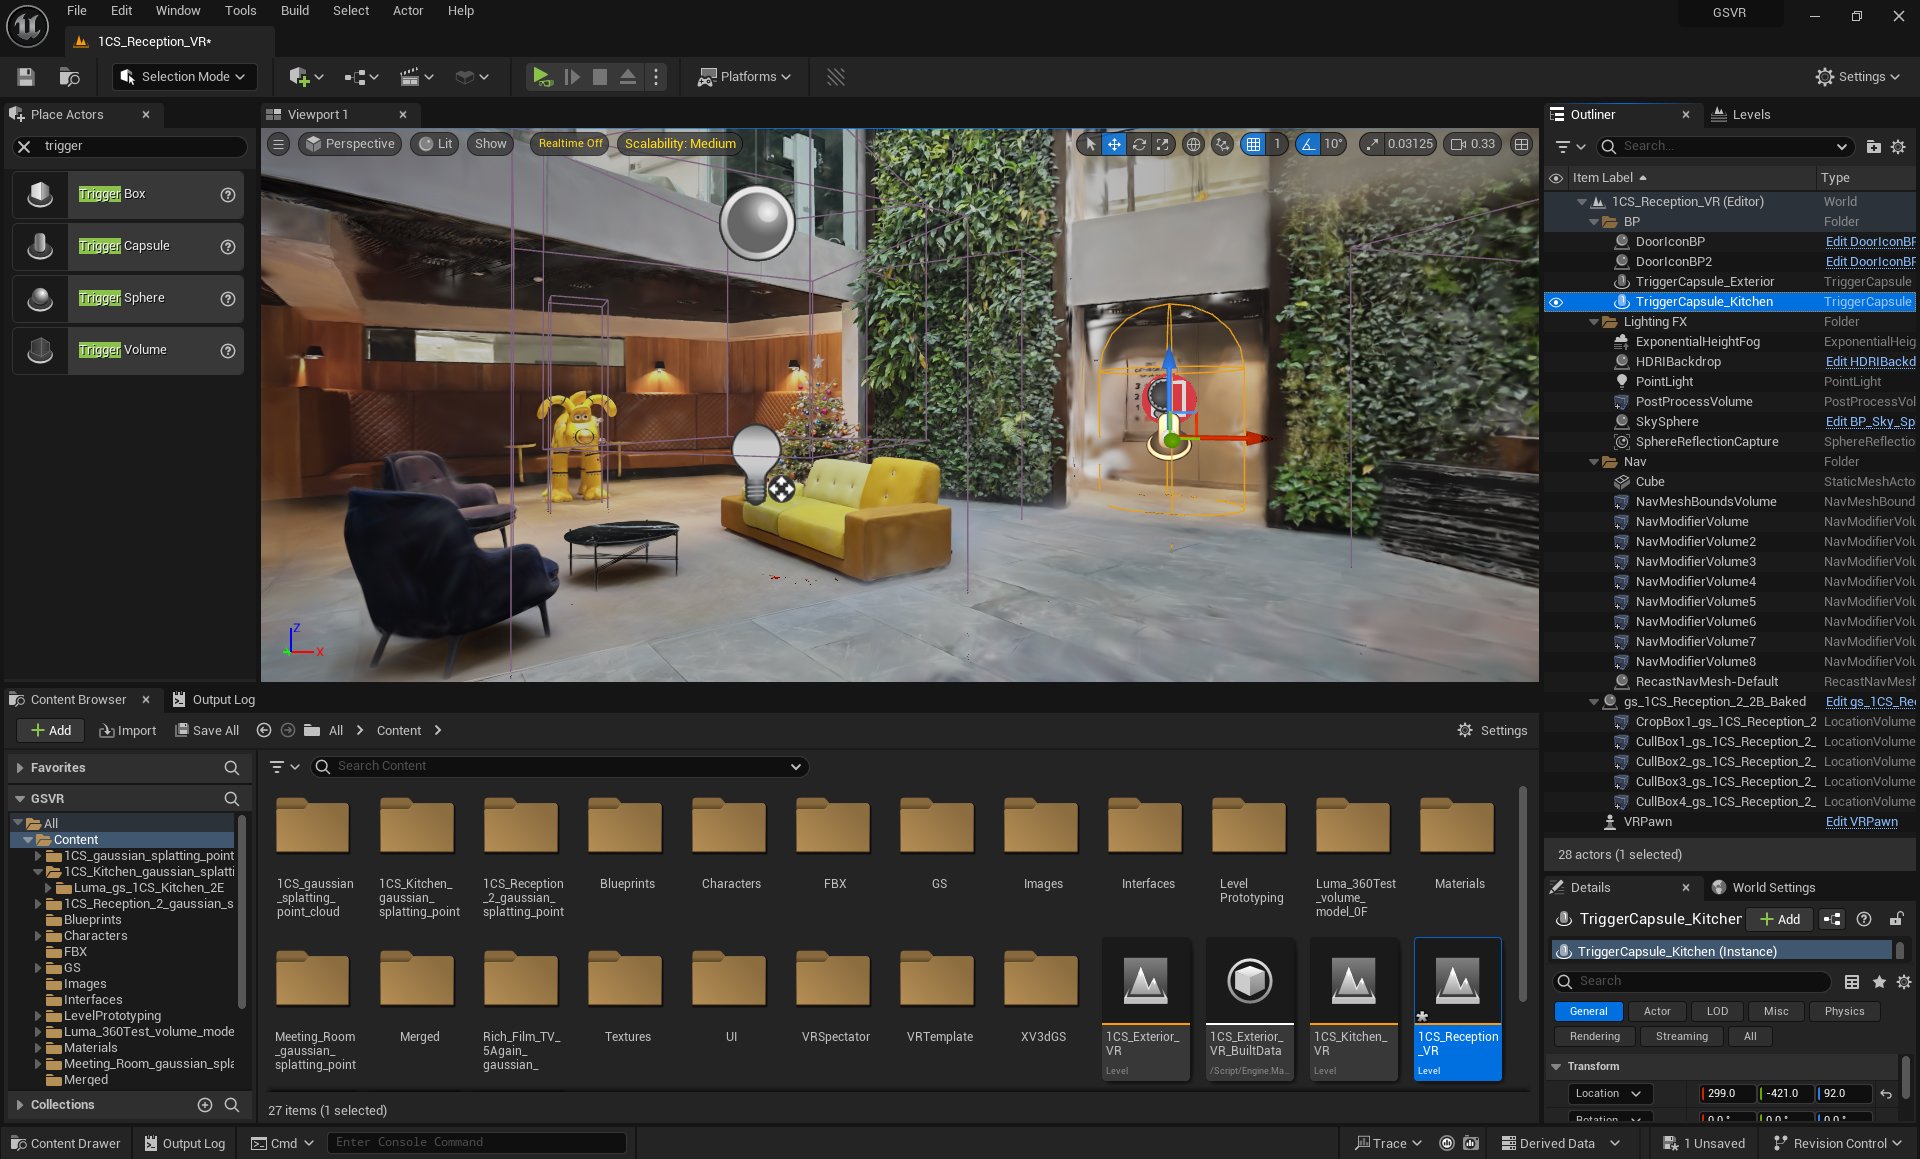Screen dimensions: 1920x1159
Task: Select Trigger Capsule in Place Actors
Action: [x=128, y=246]
